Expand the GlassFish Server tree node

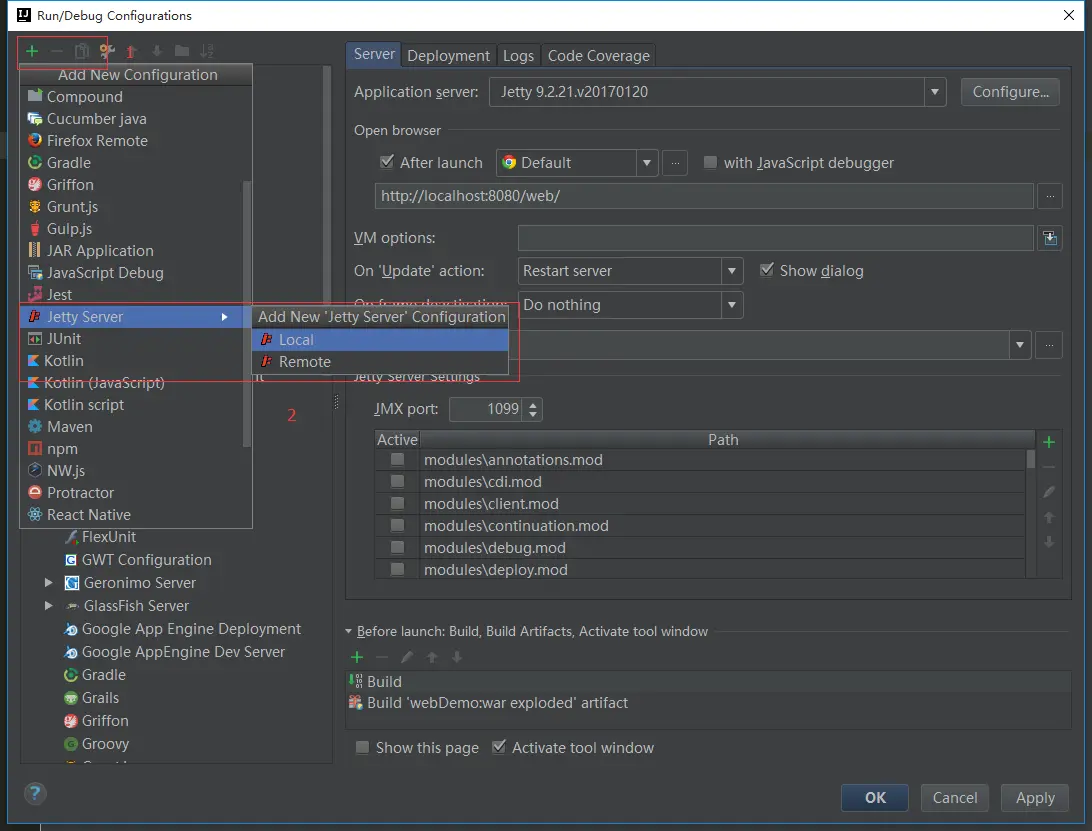pos(48,605)
